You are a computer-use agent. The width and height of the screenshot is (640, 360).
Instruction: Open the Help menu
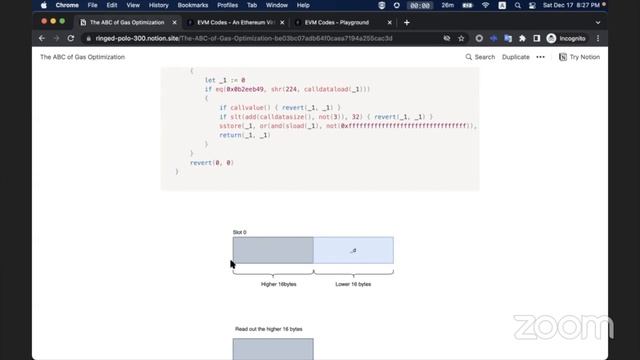[303, 5]
